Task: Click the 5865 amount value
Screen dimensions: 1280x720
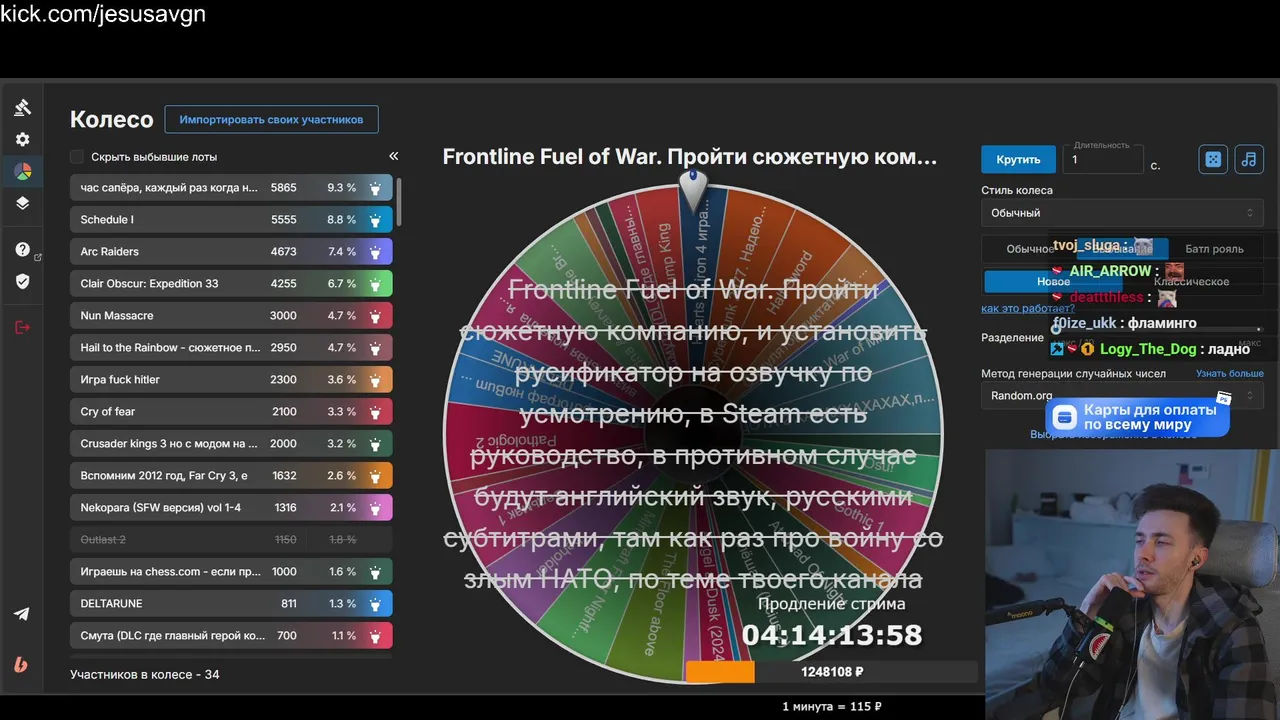Action: coord(283,188)
